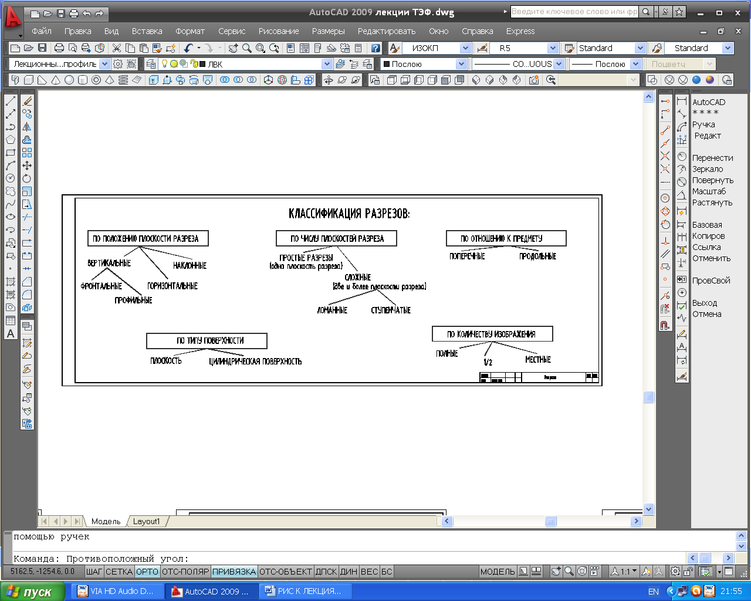Click the Zoom Realtime magnifier icon
The image size is (751, 601).
pyautogui.click(x=247, y=48)
